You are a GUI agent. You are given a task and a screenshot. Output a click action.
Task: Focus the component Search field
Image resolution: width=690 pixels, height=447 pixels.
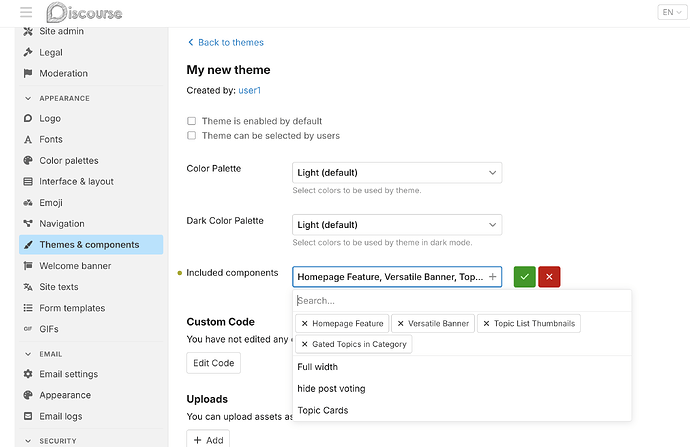coord(462,300)
